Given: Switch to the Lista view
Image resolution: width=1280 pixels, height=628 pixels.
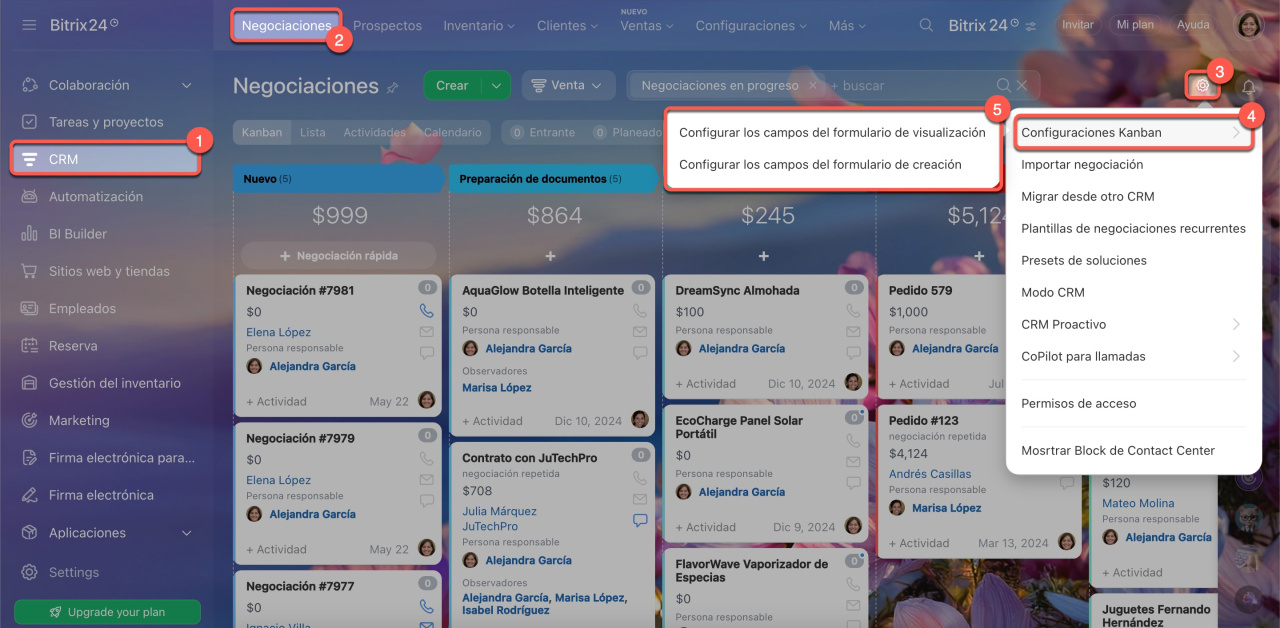Looking at the screenshot, I should click(313, 132).
